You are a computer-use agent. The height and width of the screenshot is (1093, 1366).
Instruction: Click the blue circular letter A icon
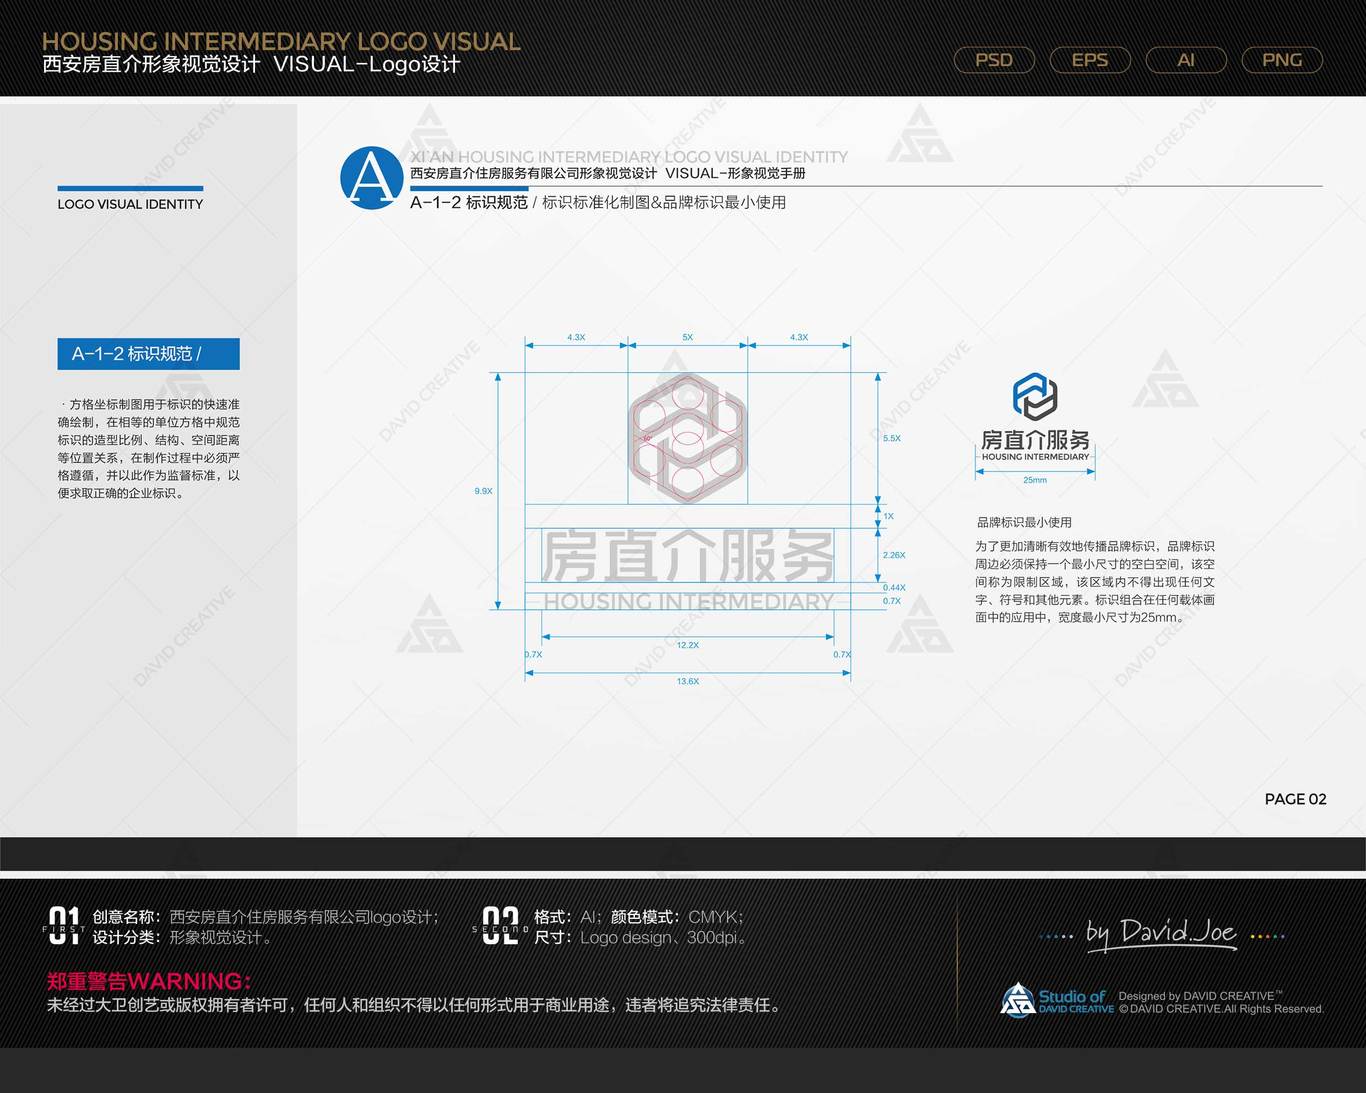[372, 178]
